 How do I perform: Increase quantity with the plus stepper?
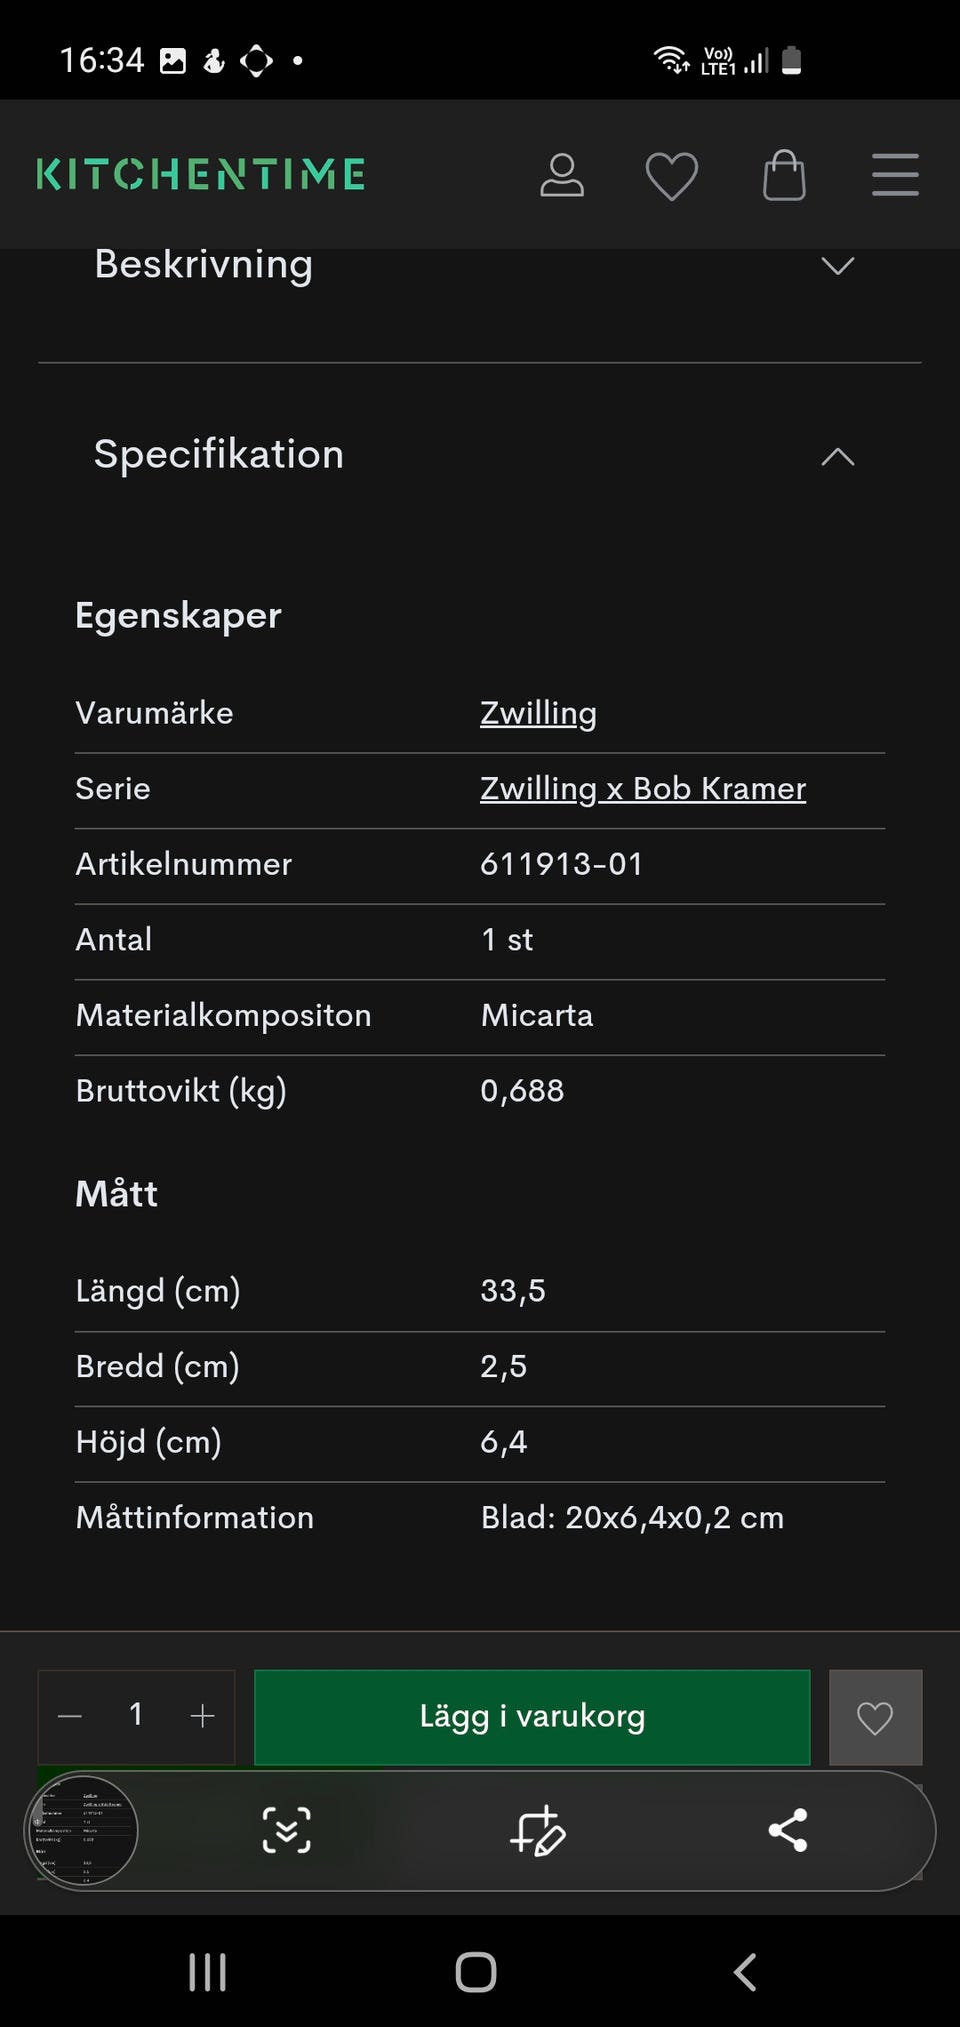coord(201,1717)
